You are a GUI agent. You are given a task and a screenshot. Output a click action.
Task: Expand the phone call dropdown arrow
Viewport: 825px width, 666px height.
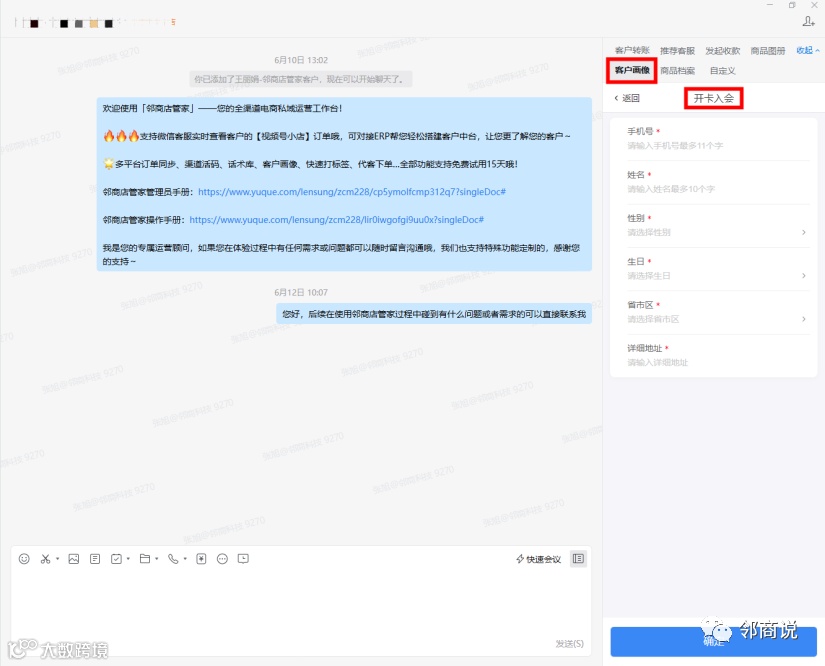tap(185, 559)
